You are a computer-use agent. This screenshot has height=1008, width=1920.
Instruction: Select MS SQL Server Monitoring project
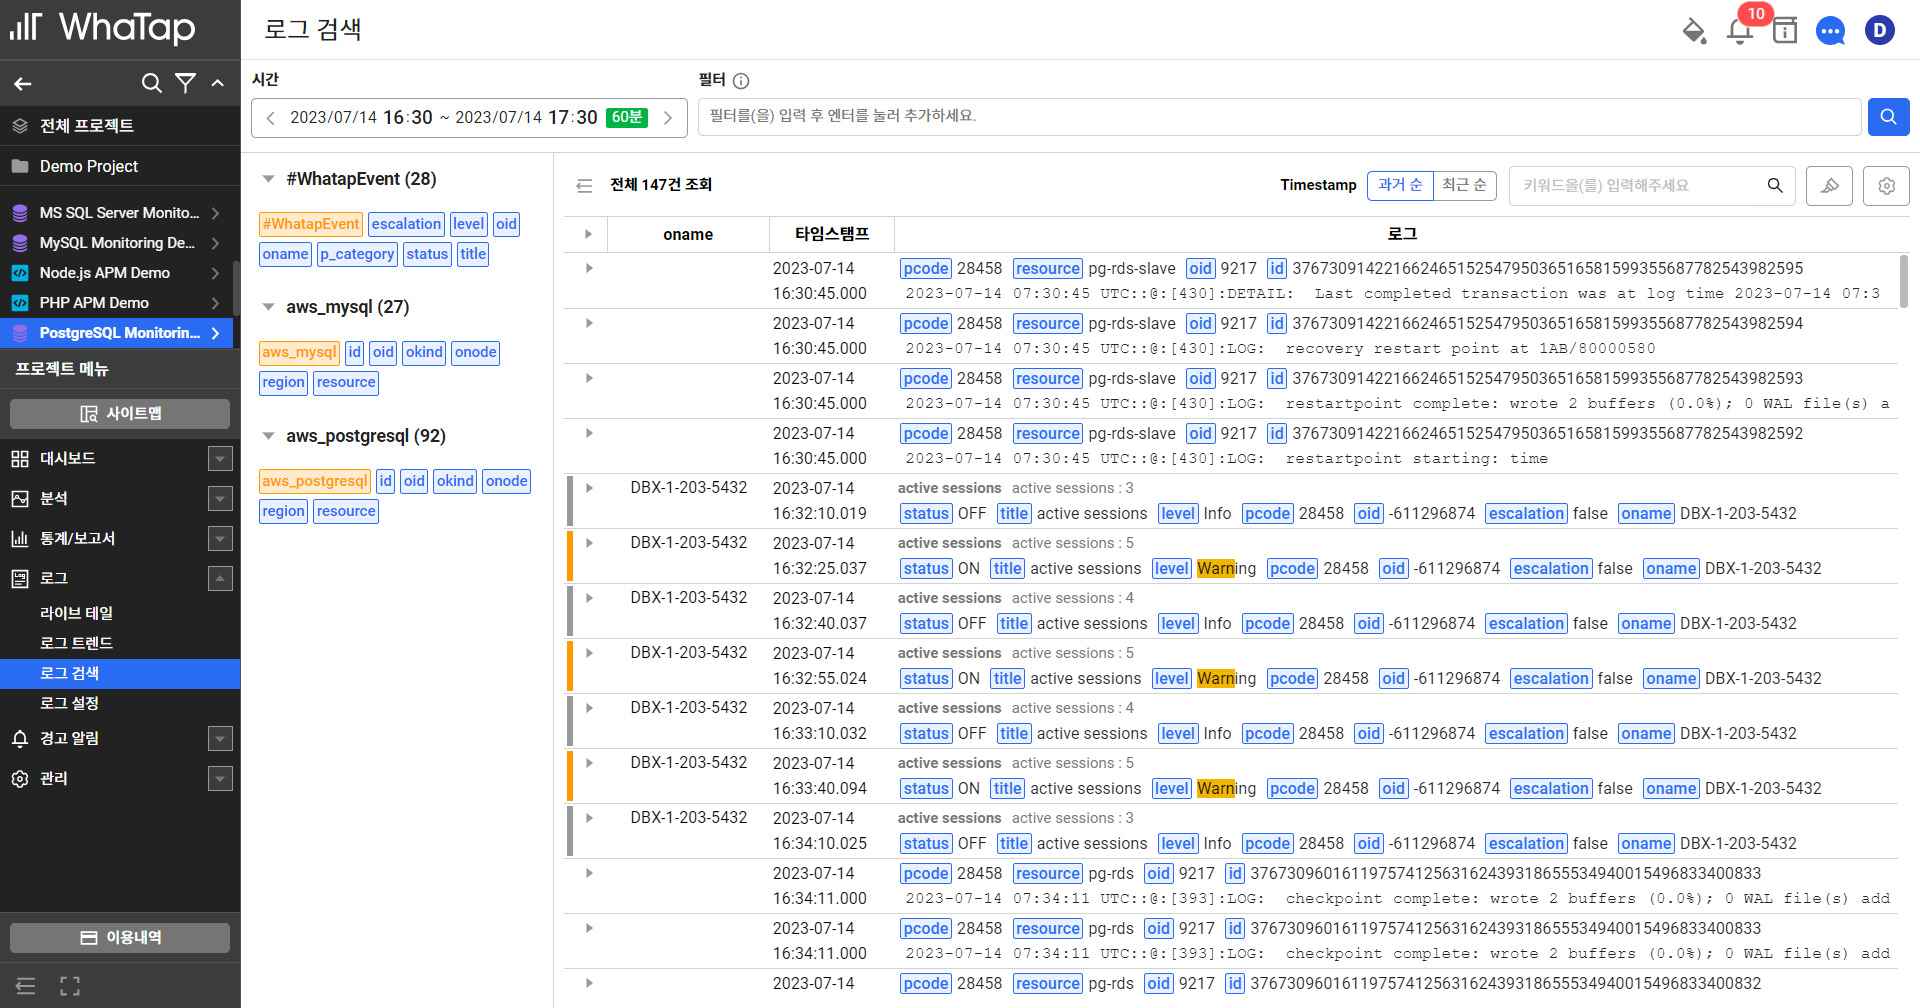tap(116, 213)
